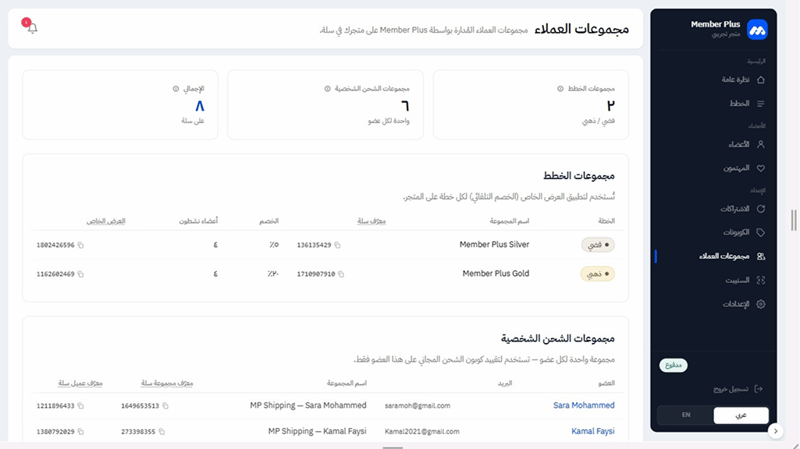The width and height of the screenshot is (800, 449).
Task: Click the Member Plus Gold group name
Action: pos(496,274)
